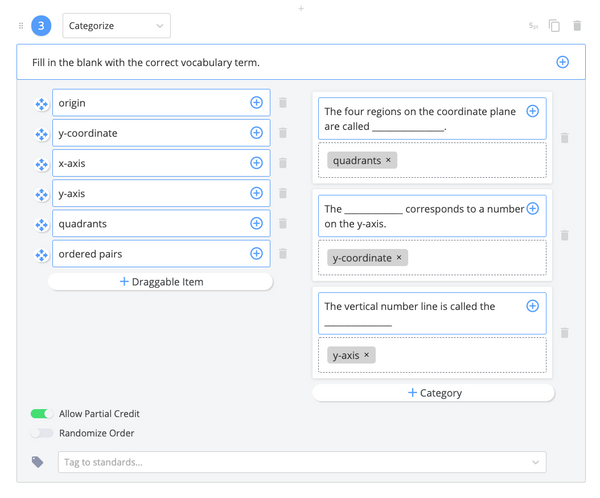
Task: Click the move handle for 'y-axis' item
Action: (x=41, y=194)
